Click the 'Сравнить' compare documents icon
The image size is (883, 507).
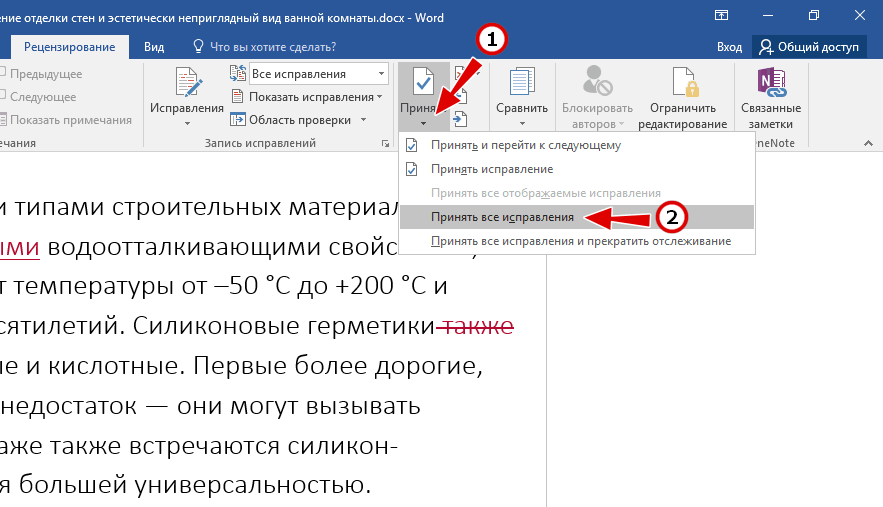click(x=522, y=82)
